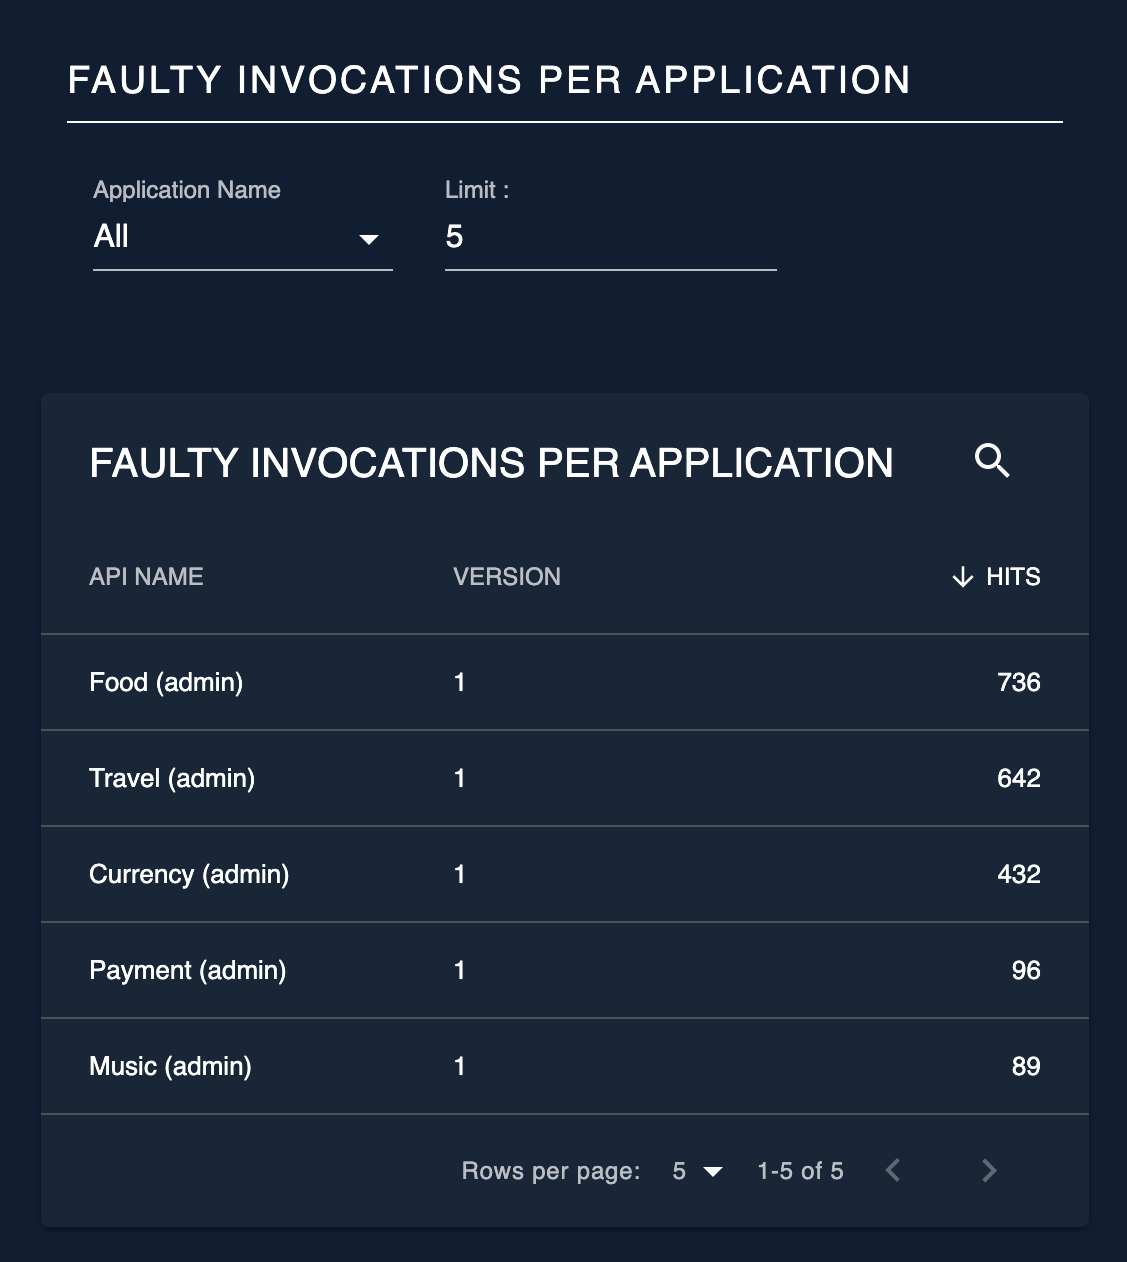Click the 89 hits value for Music
The height and width of the screenshot is (1262, 1127).
pos(1026,1066)
